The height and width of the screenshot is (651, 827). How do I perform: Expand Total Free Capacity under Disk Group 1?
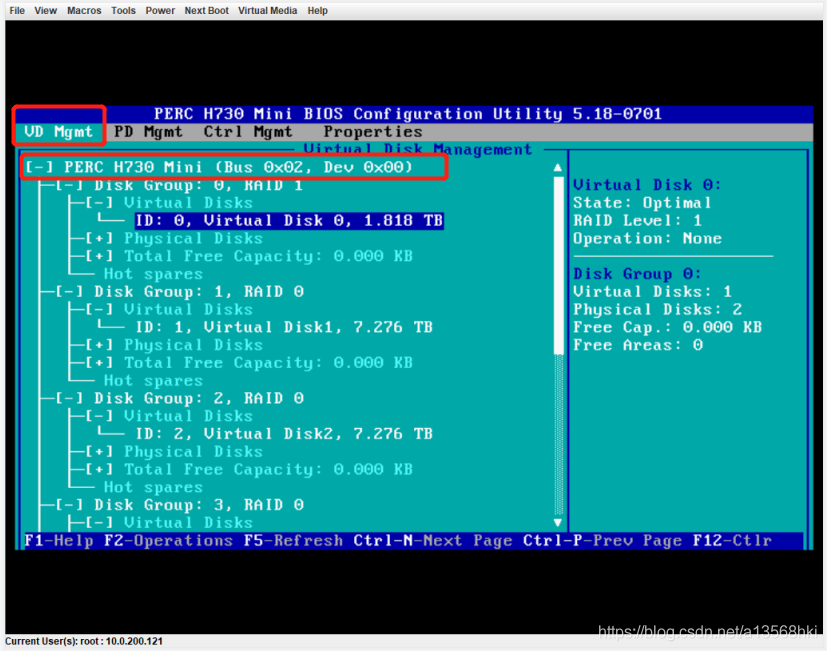(x=99, y=363)
